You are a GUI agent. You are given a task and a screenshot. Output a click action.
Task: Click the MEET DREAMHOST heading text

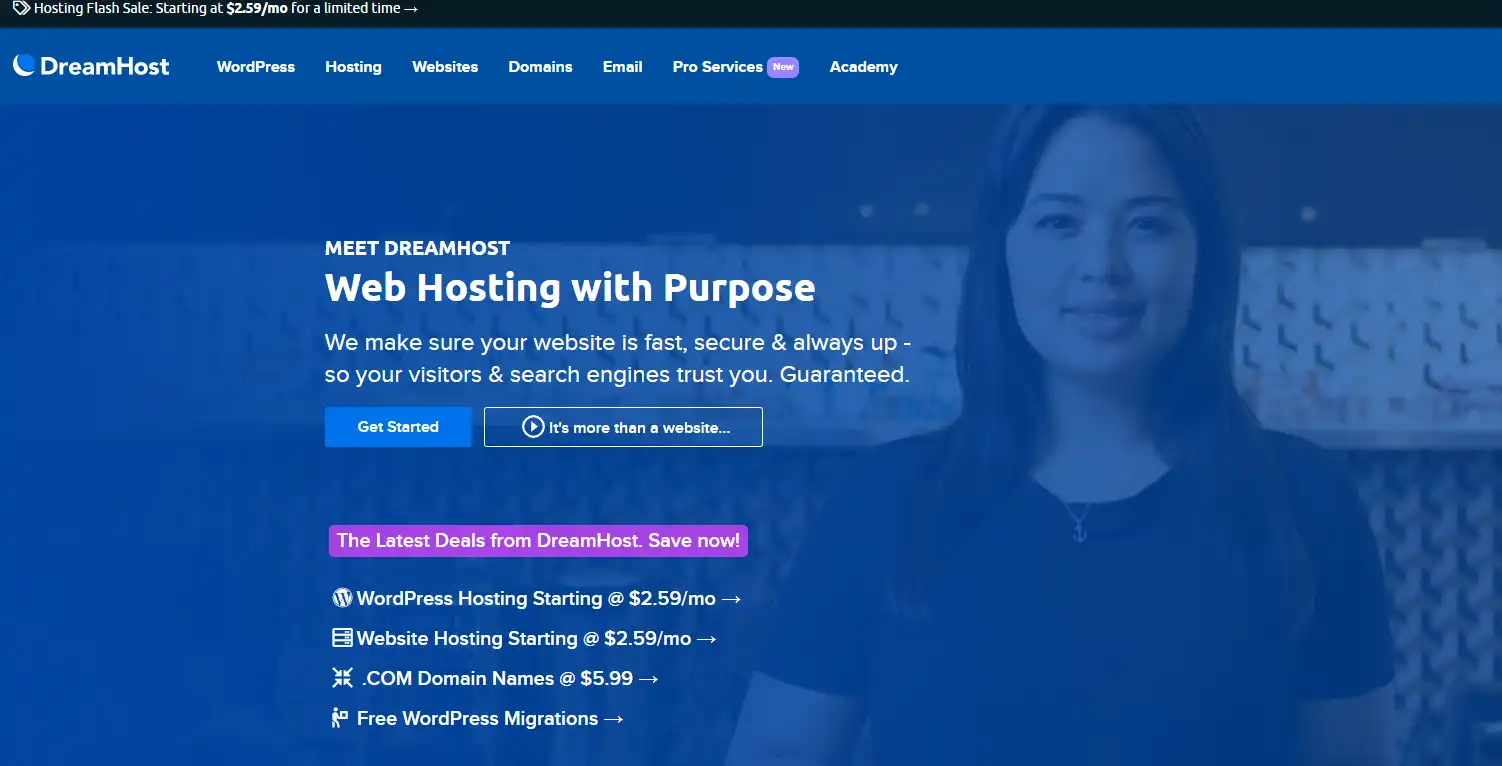tap(417, 248)
